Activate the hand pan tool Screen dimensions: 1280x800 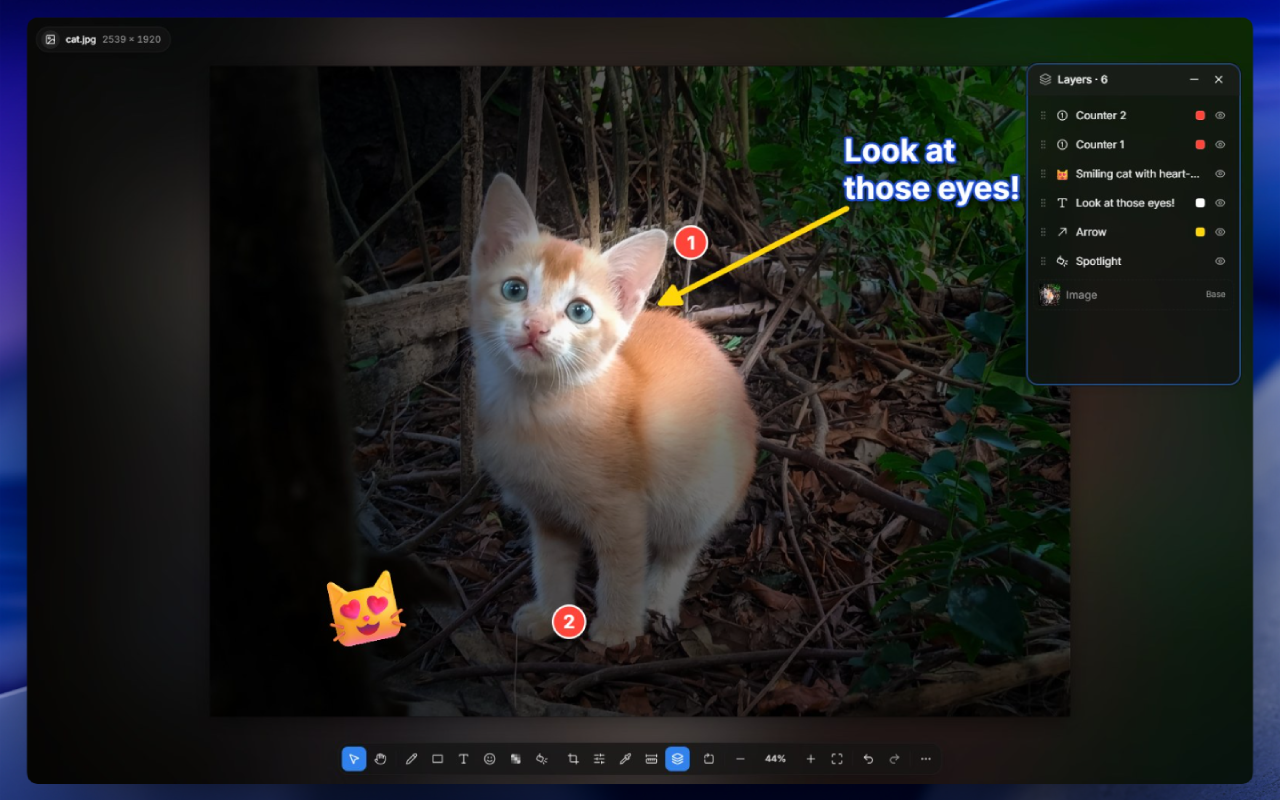(381, 759)
